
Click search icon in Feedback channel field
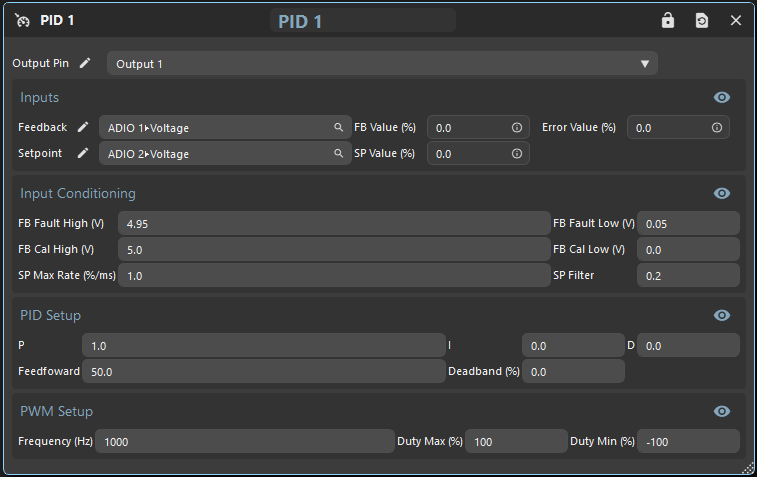(x=339, y=128)
